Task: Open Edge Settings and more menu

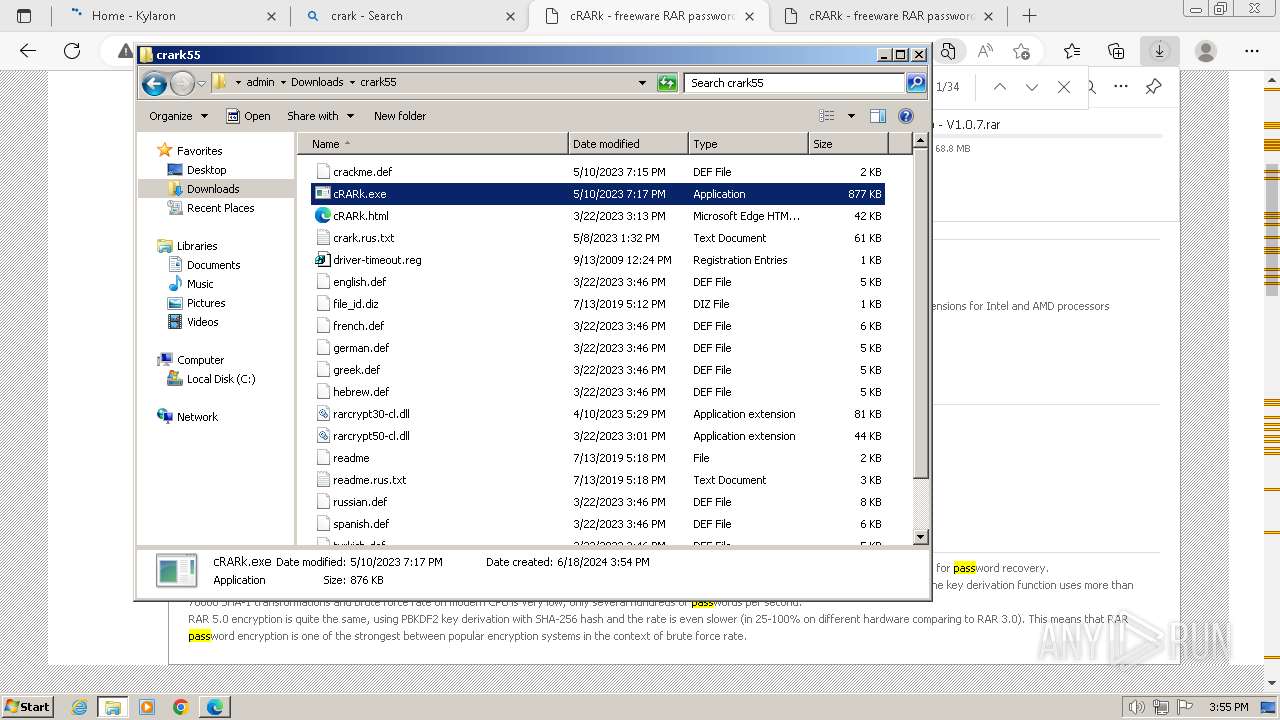Action: [1252, 51]
